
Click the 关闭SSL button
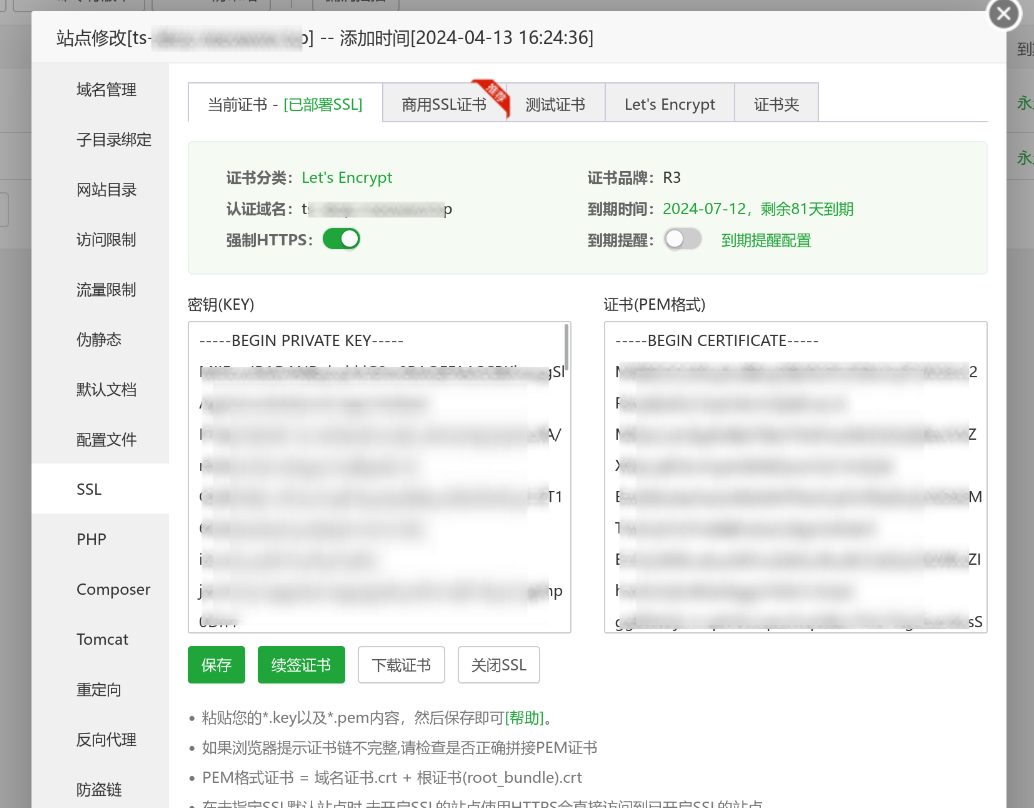point(499,665)
